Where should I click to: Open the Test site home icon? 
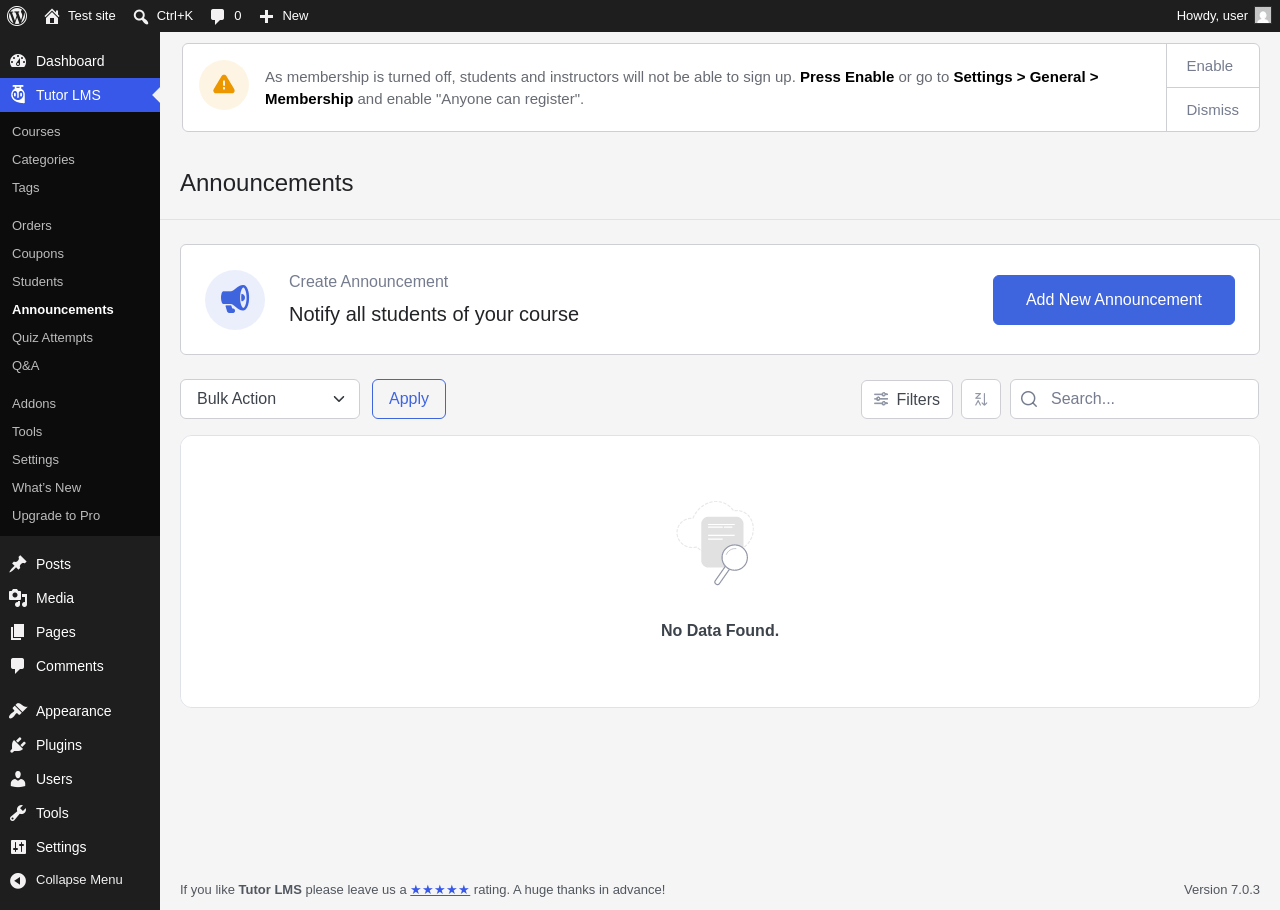(x=52, y=16)
